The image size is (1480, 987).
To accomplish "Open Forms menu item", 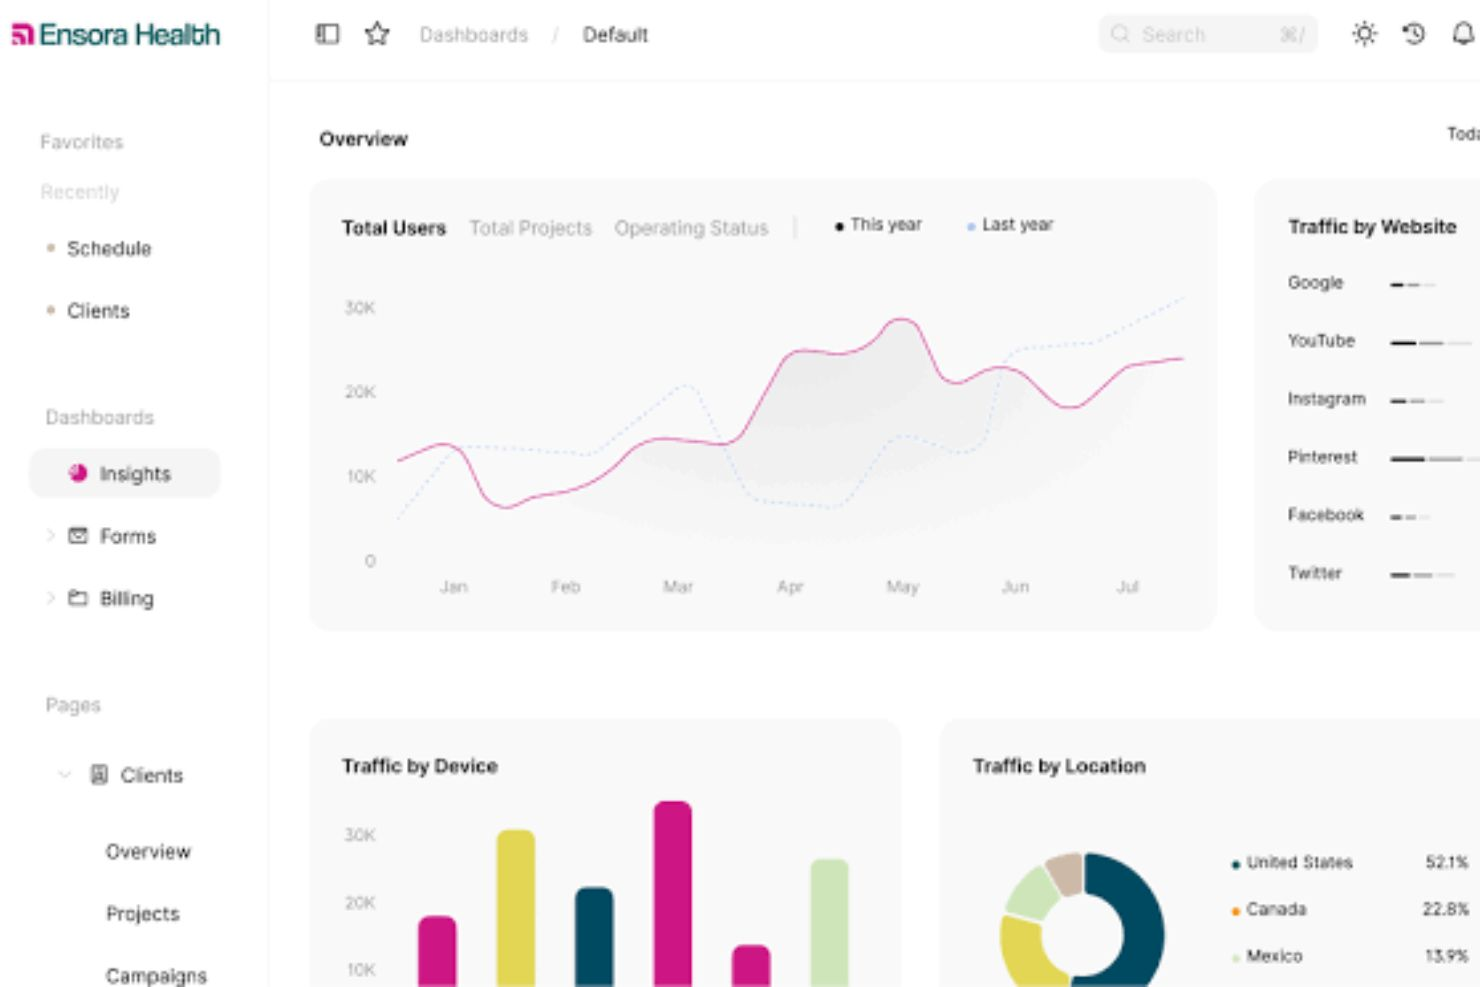I will [x=127, y=536].
